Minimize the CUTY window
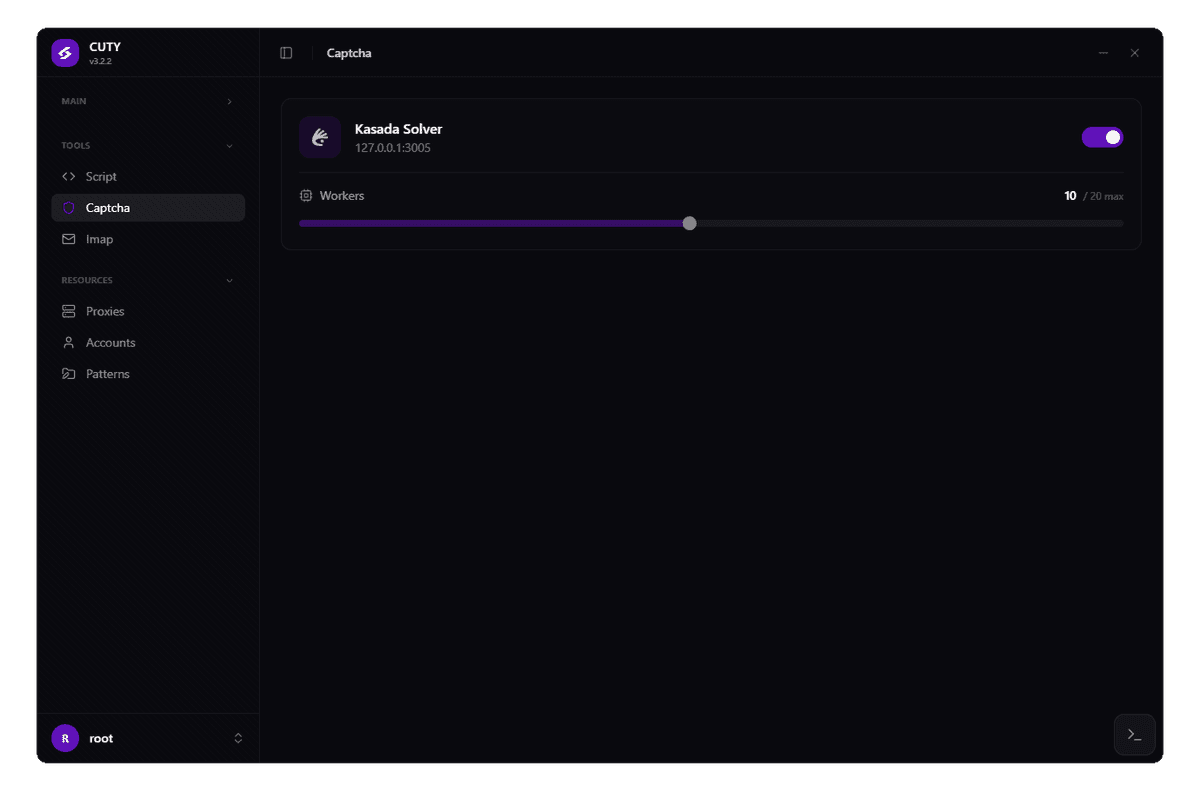This screenshot has width=1200, height=791. [x=1103, y=53]
